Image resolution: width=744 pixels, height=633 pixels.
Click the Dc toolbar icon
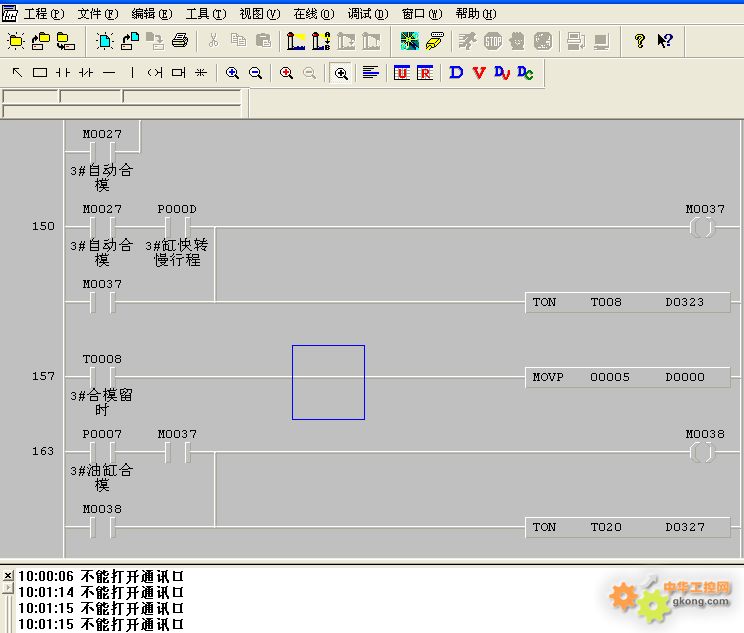click(525, 73)
